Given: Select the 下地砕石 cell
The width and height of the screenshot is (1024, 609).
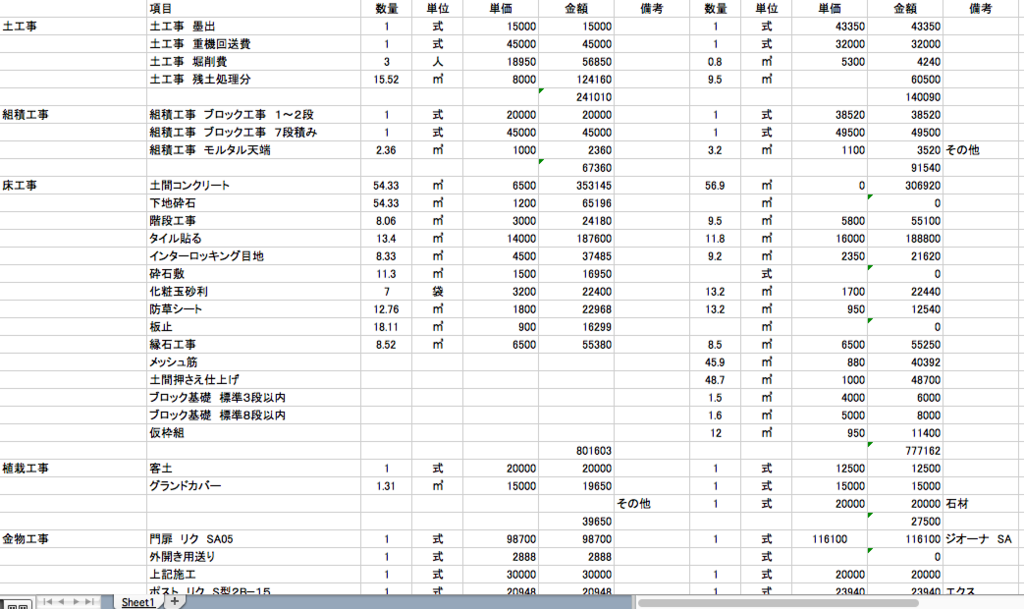Looking at the screenshot, I should (x=253, y=203).
